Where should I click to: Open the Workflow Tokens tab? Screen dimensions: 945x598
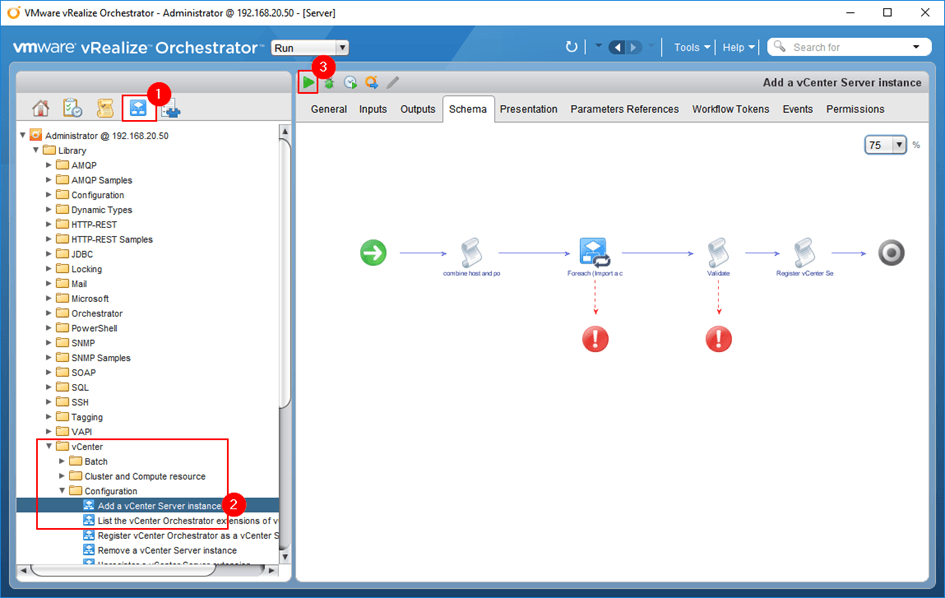[730, 109]
